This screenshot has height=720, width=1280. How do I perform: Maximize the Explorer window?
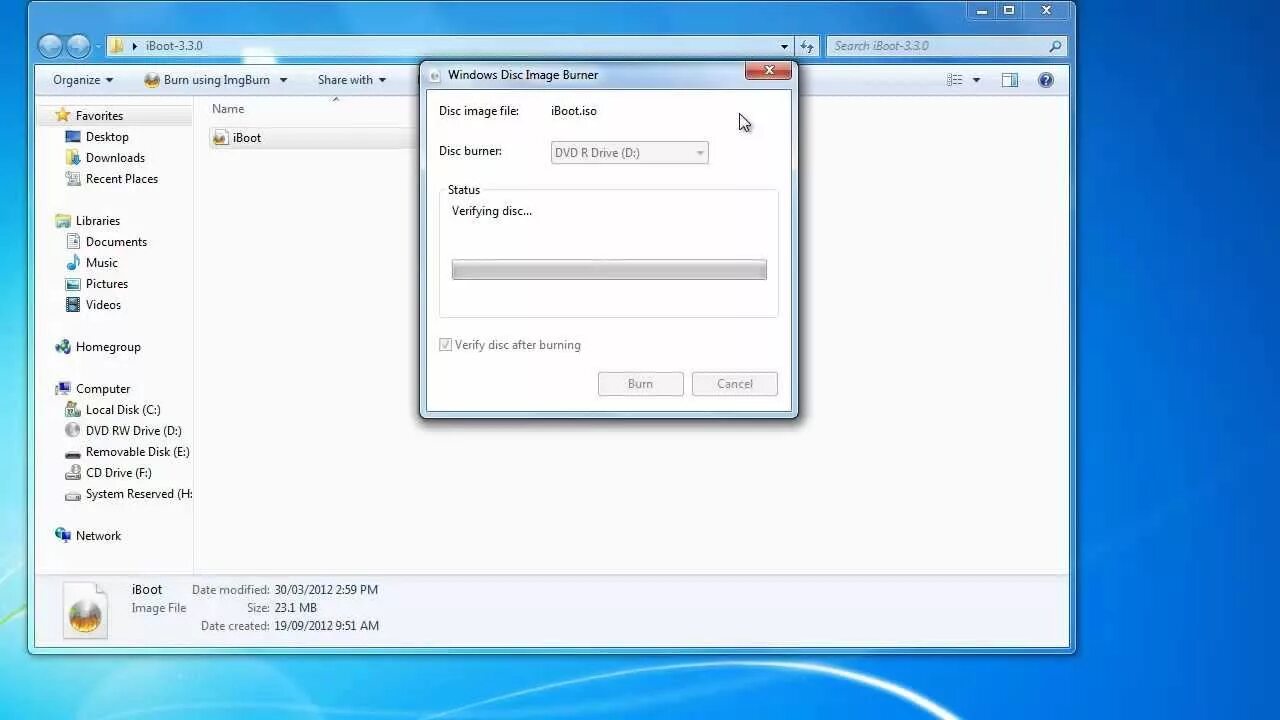pos(1009,10)
